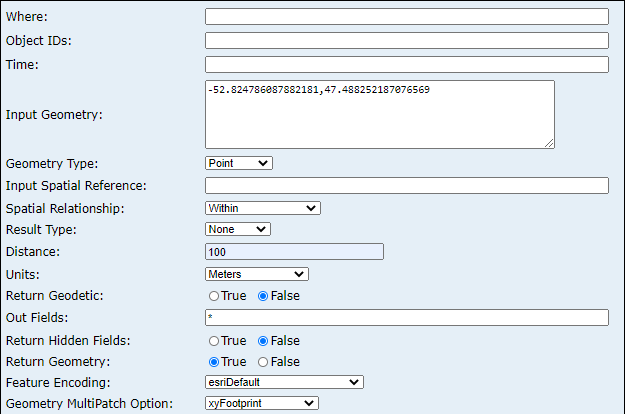Click the Input Spatial Reference field
625x414 pixels.
pyautogui.click(x=406, y=185)
